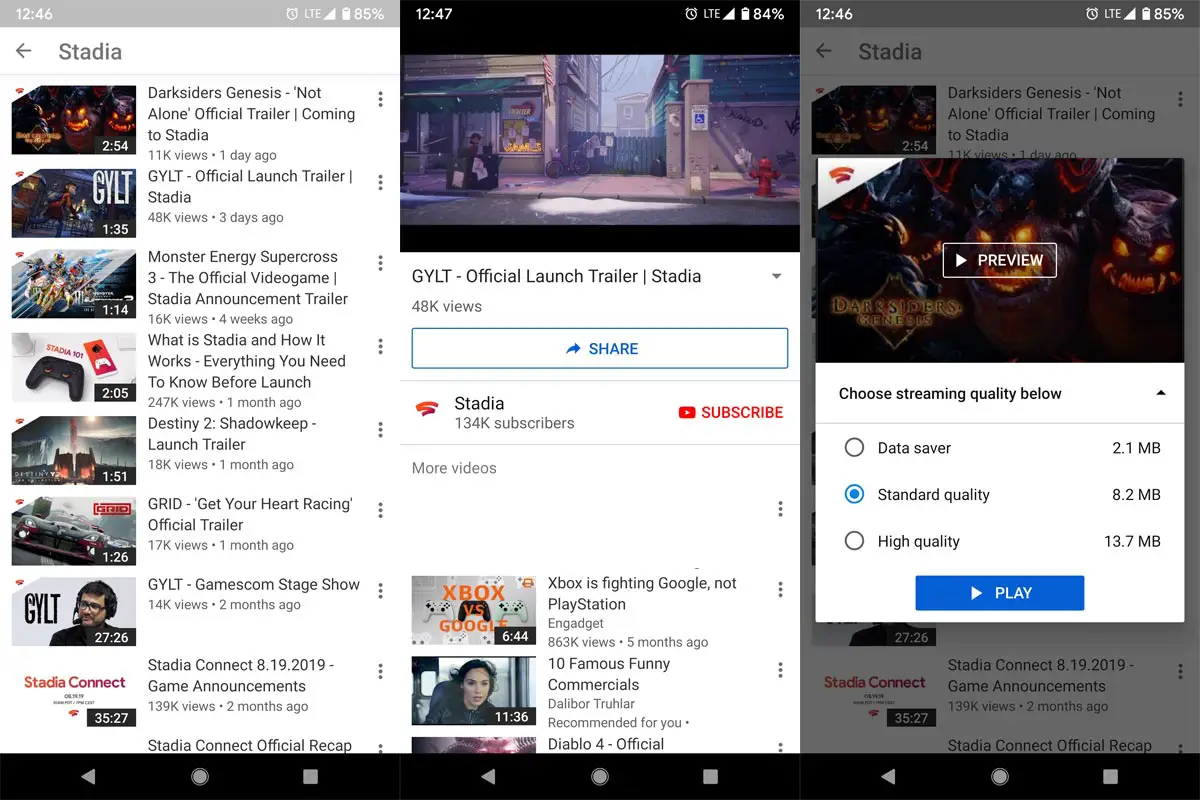Open options menu for GYLT Gamescom Stage Show
The image size is (1200, 800).
[x=380, y=591]
